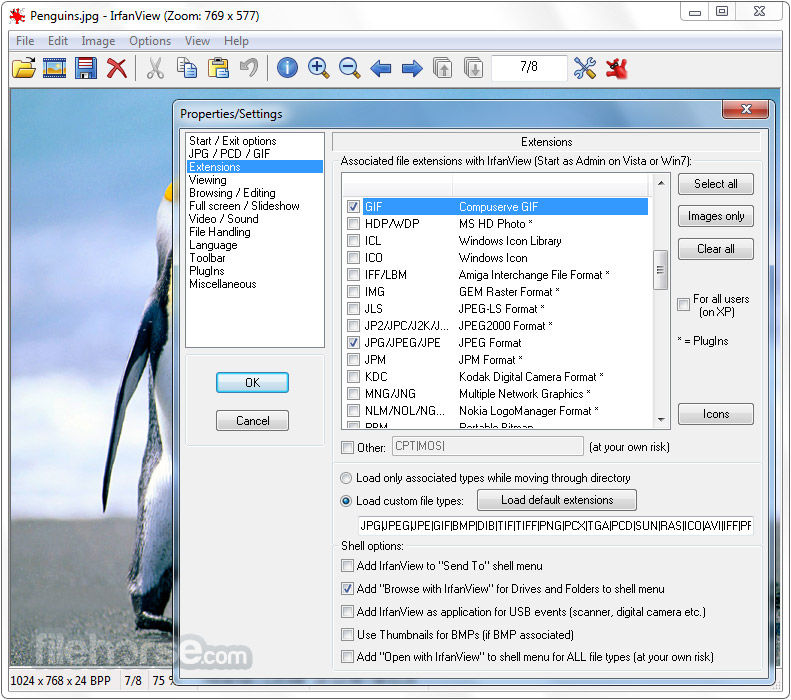Click the Copy icon in toolbar
Image resolution: width=791 pixels, height=700 pixels.
tap(187, 68)
